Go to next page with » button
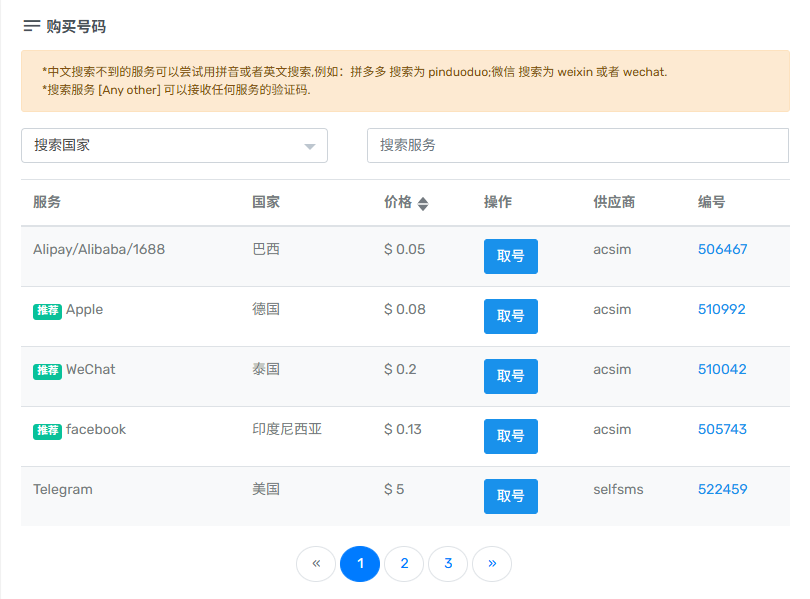 (492, 564)
